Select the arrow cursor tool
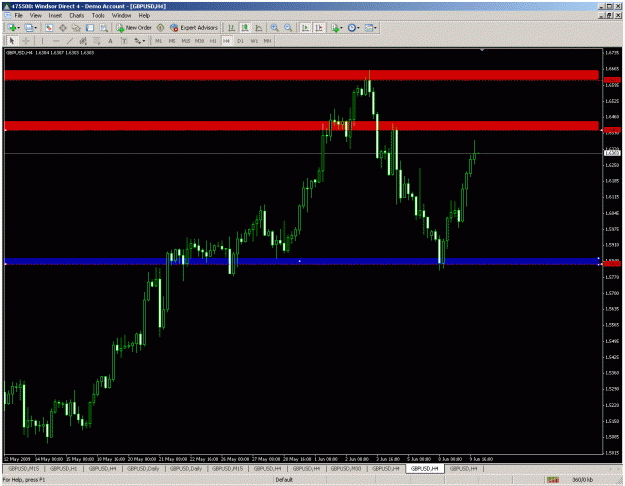Screen dimensions: 625x486 tap(12, 41)
